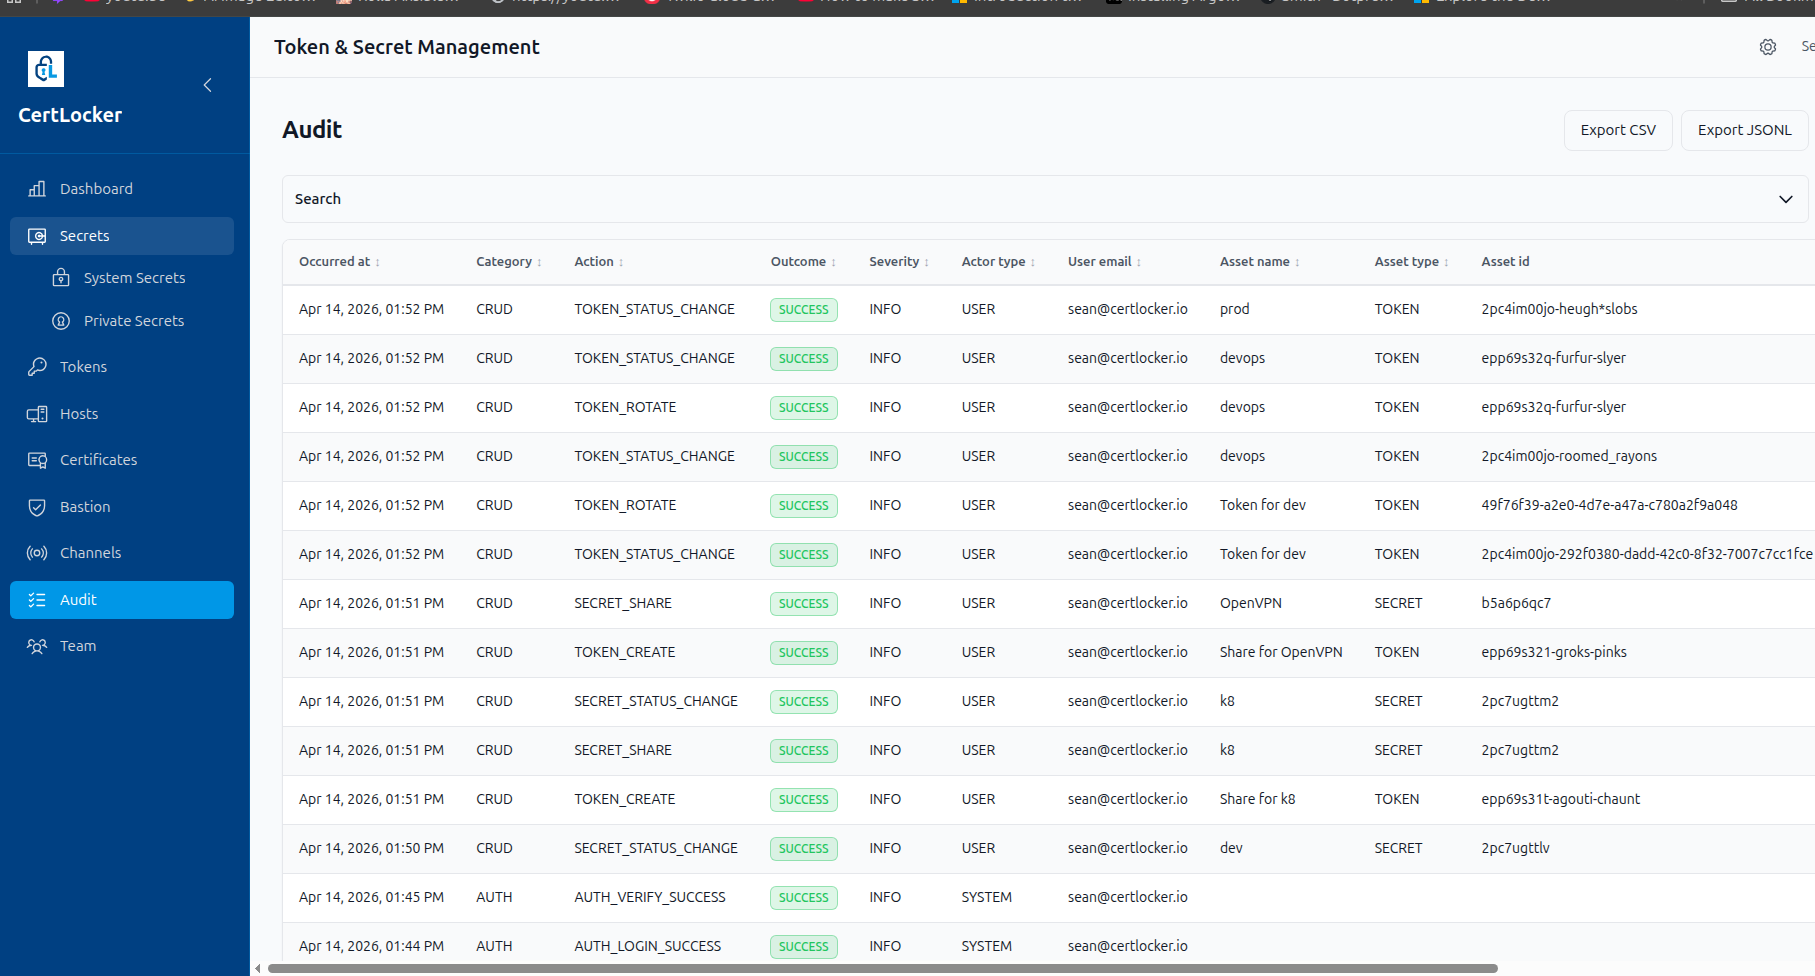Sort by Outcome column arrows
Viewport: 1815px width, 976px height.
pyautogui.click(x=833, y=262)
